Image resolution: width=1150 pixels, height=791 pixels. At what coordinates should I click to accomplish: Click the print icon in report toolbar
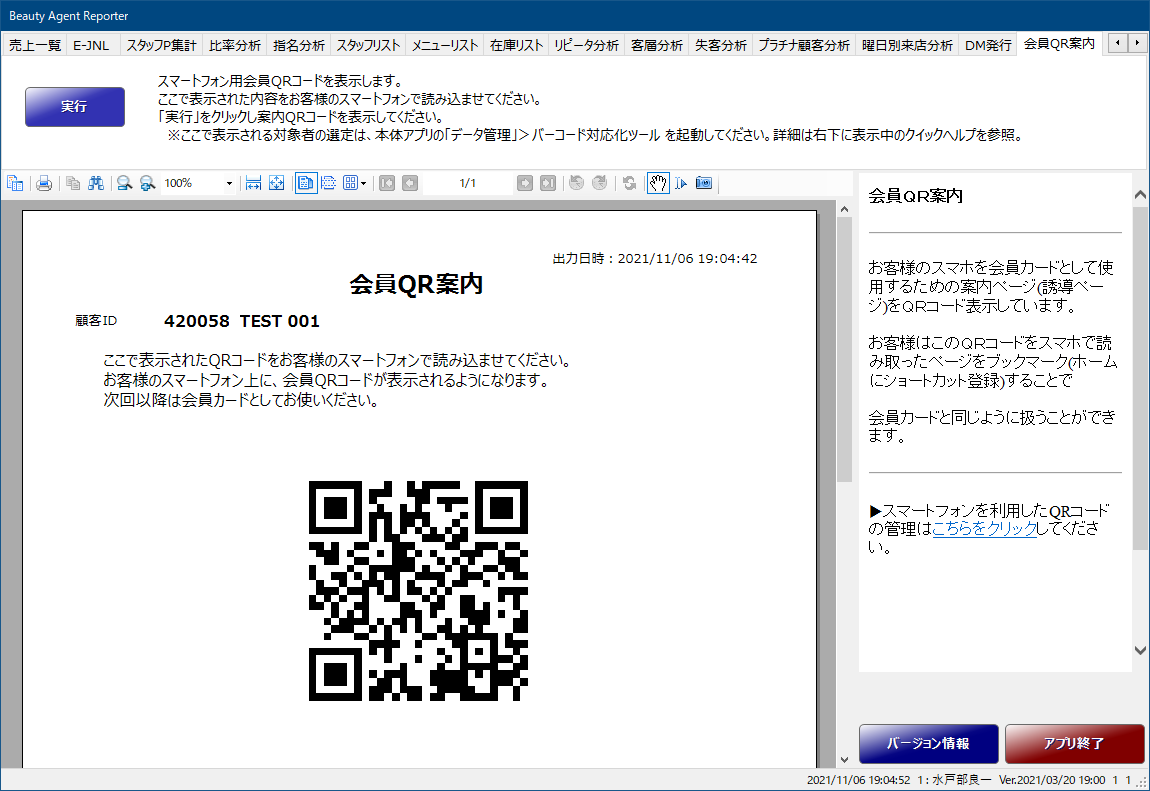point(44,183)
